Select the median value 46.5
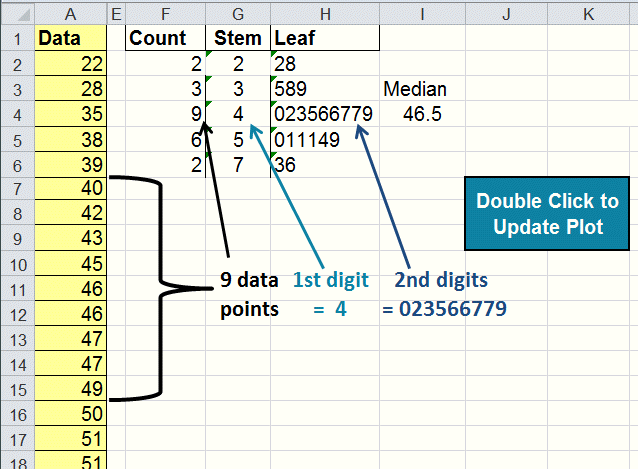This screenshot has width=638, height=469. click(x=422, y=113)
